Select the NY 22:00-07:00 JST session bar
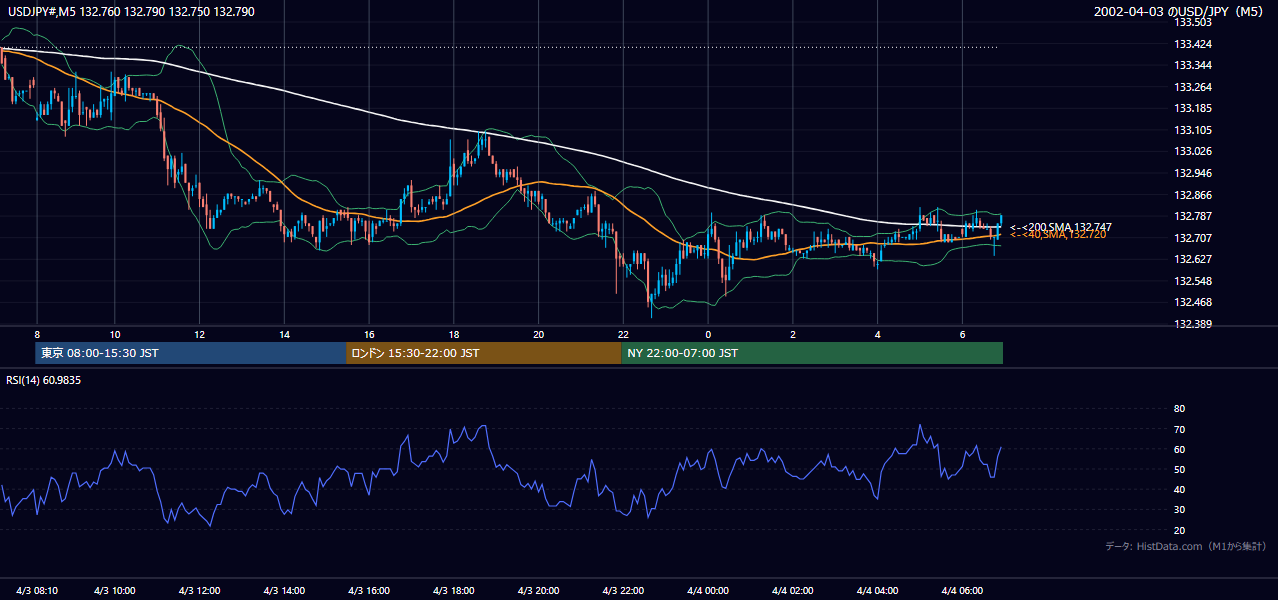Image resolution: width=1278 pixels, height=600 pixels. pos(812,353)
